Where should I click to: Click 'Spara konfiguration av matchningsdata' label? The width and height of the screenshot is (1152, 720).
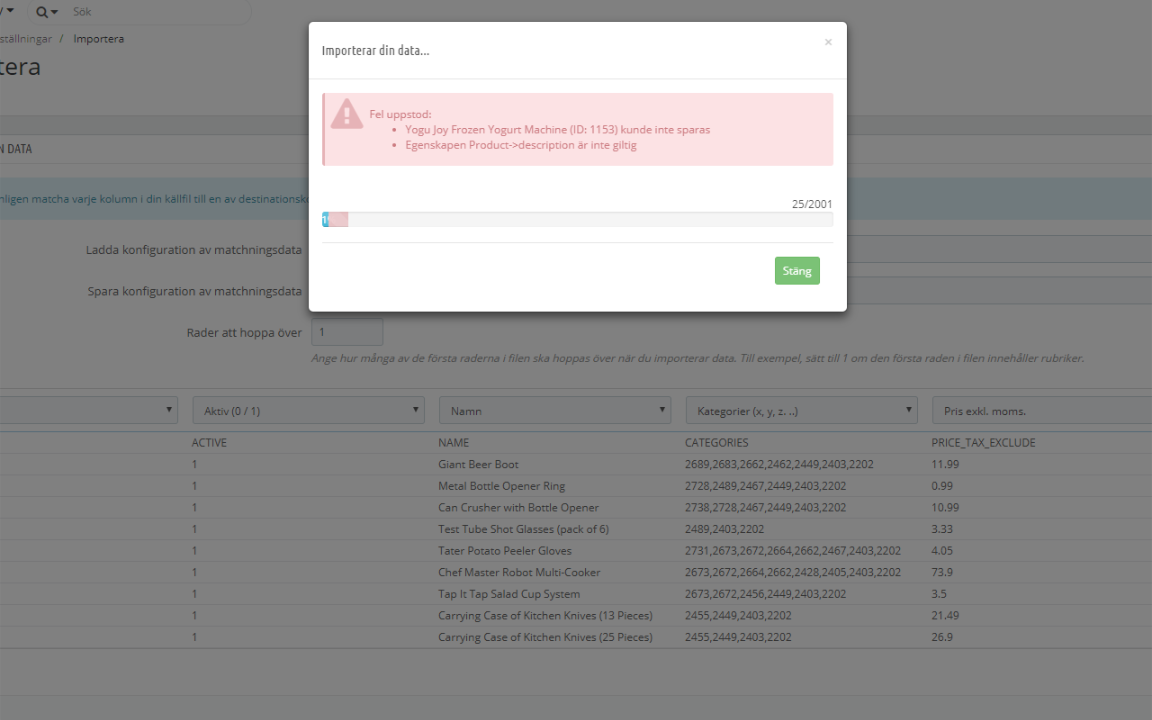[195, 291]
